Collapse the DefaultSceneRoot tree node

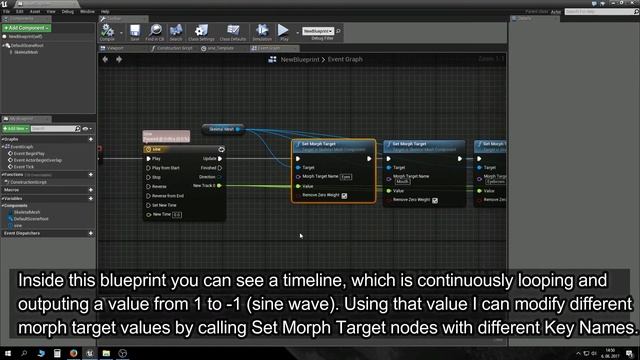pyautogui.click(x=4, y=45)
